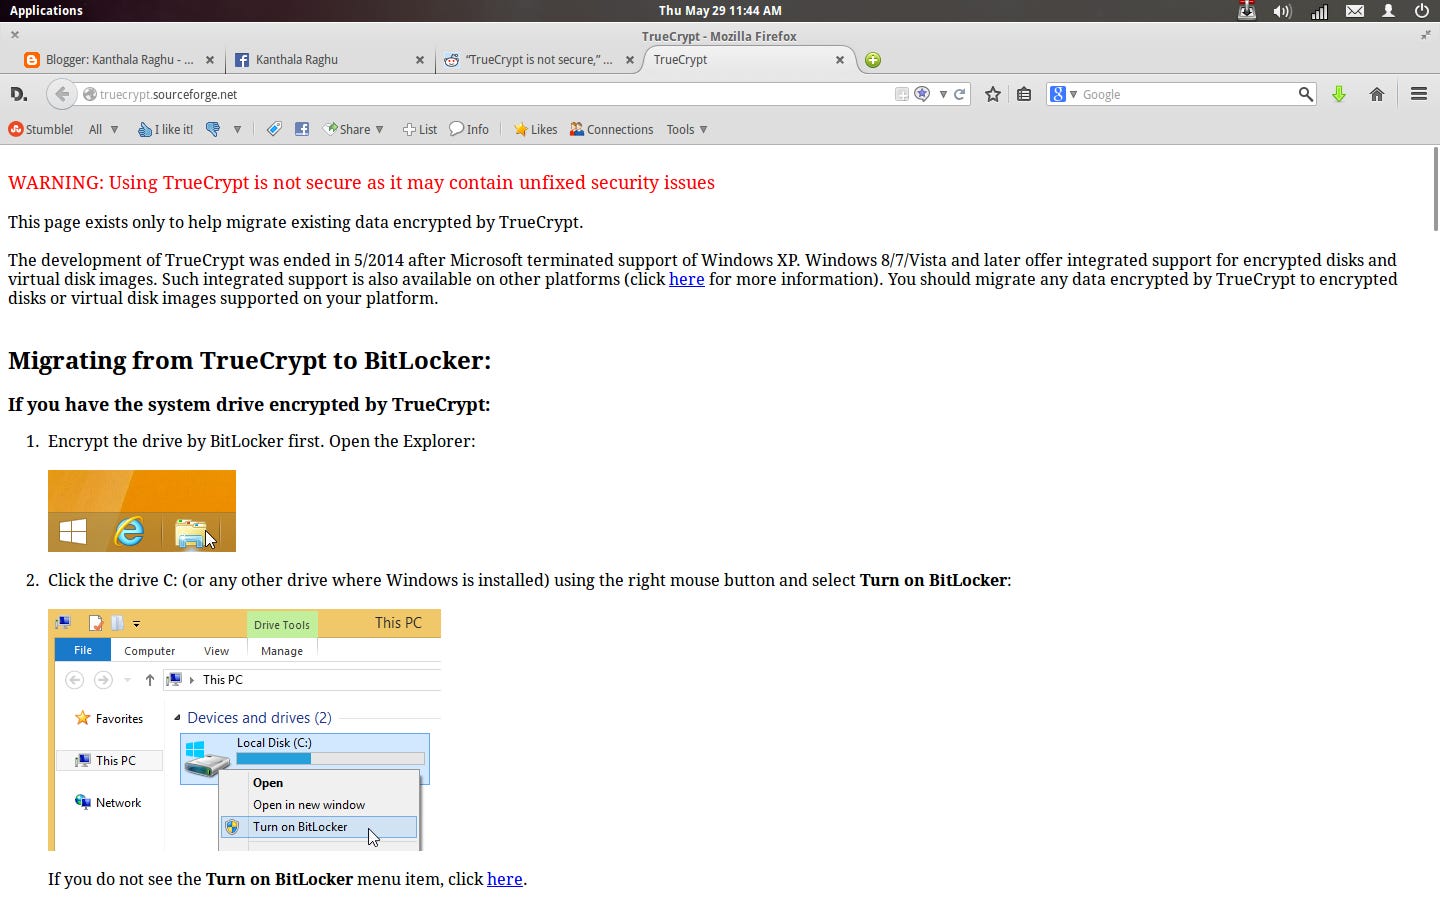Click the This PC BitLocker screenshot image
Image resolution: width=1440 pixels, height=900 pixels.
pyautogui.click(x=244, y=730)
